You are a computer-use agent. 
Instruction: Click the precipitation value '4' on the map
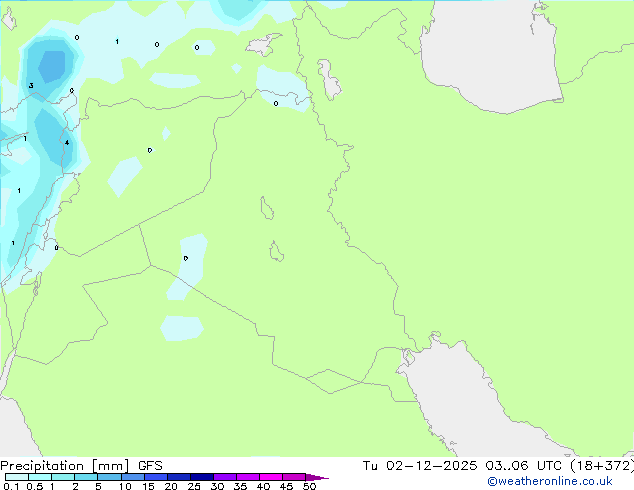pos(67,142)
